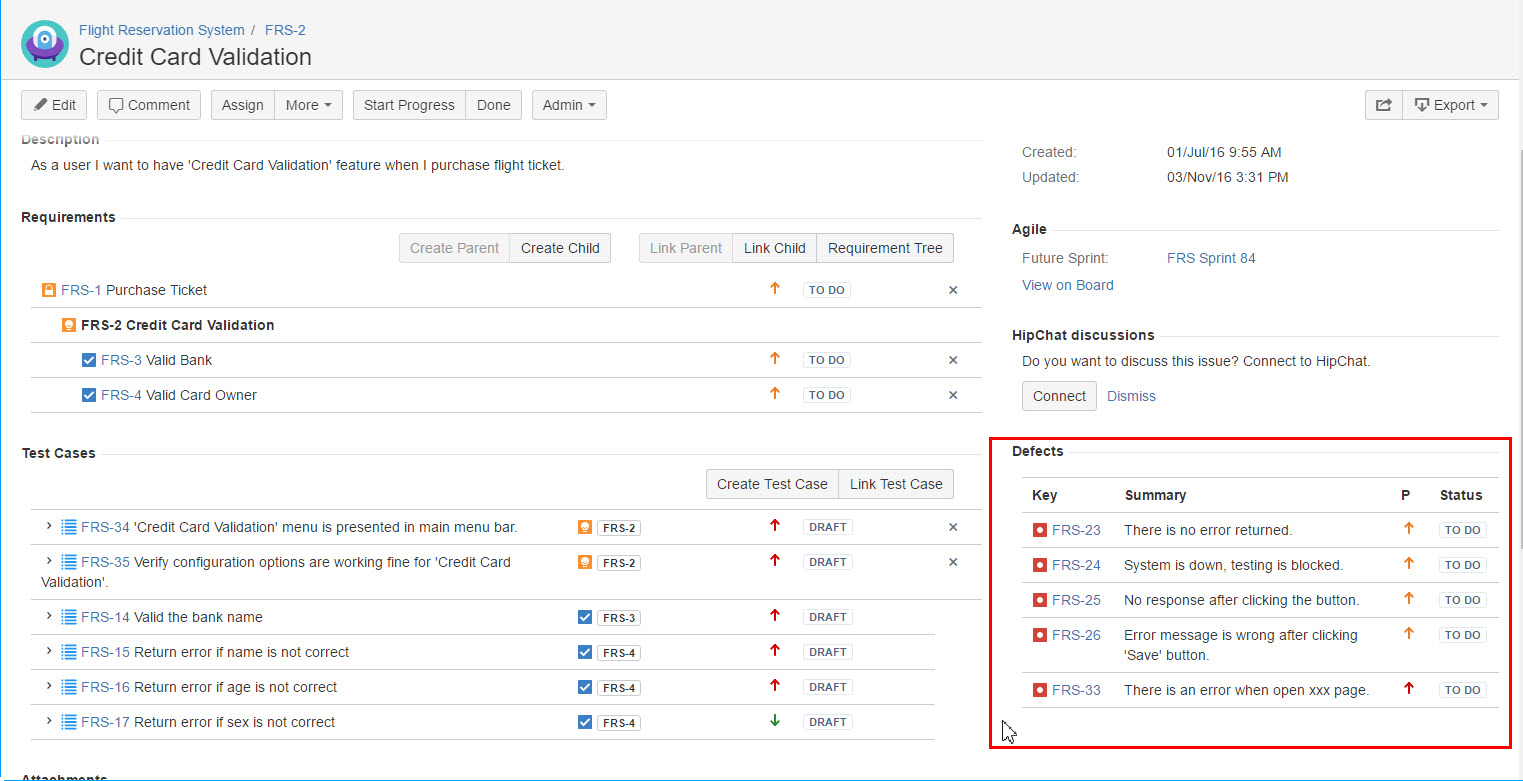Click the TO DO status of FRS-25
Screen dimensions: 1523x781
click(x=1462, y=600)
